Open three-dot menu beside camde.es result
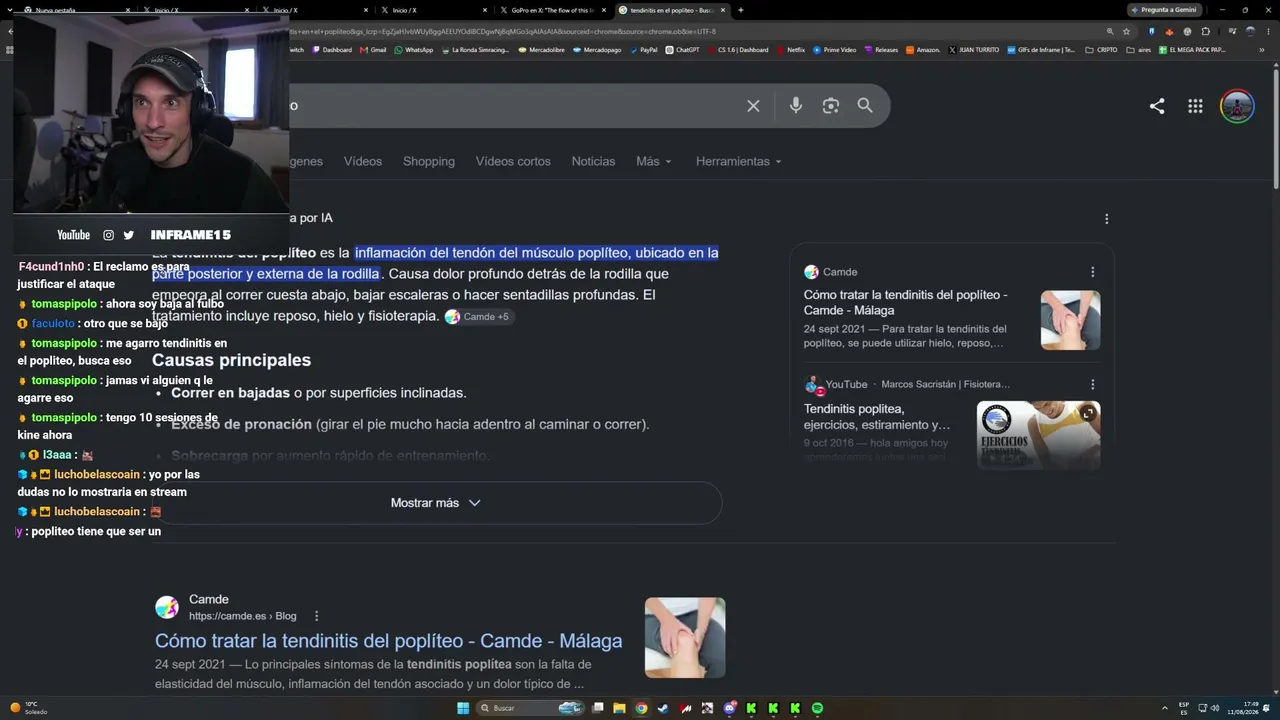The width and height of the screenshot is (1280, 720). (x=317, y=616)
